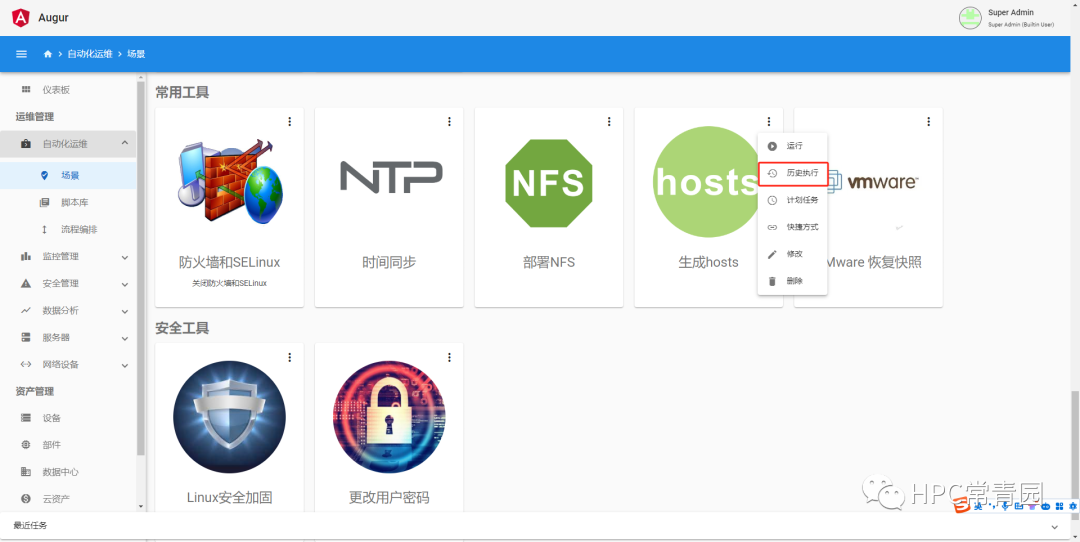Open the 云资产 sidebar item
Image resolution: width=1080 pixels, height=542 pixels.
[x=68, y=499]
